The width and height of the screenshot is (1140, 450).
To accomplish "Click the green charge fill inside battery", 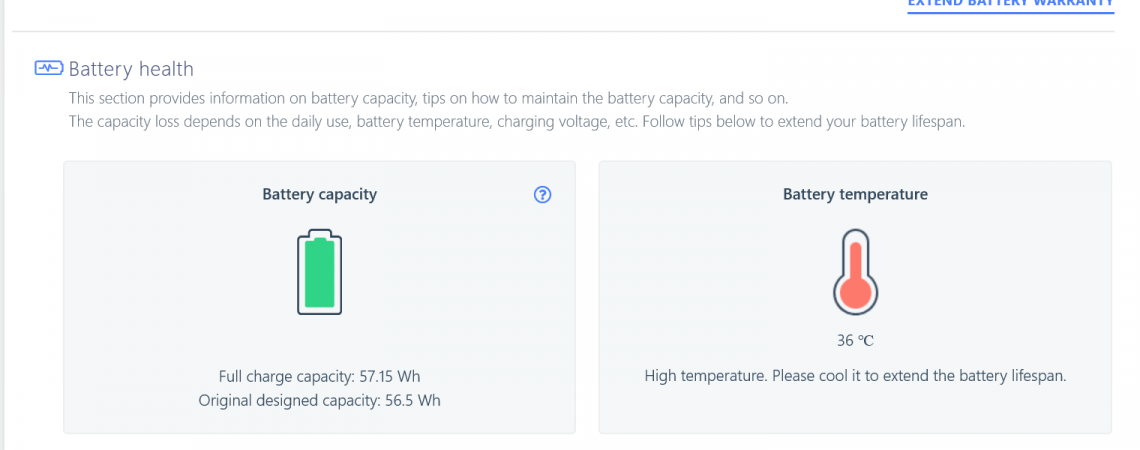I will pos(319,278).
